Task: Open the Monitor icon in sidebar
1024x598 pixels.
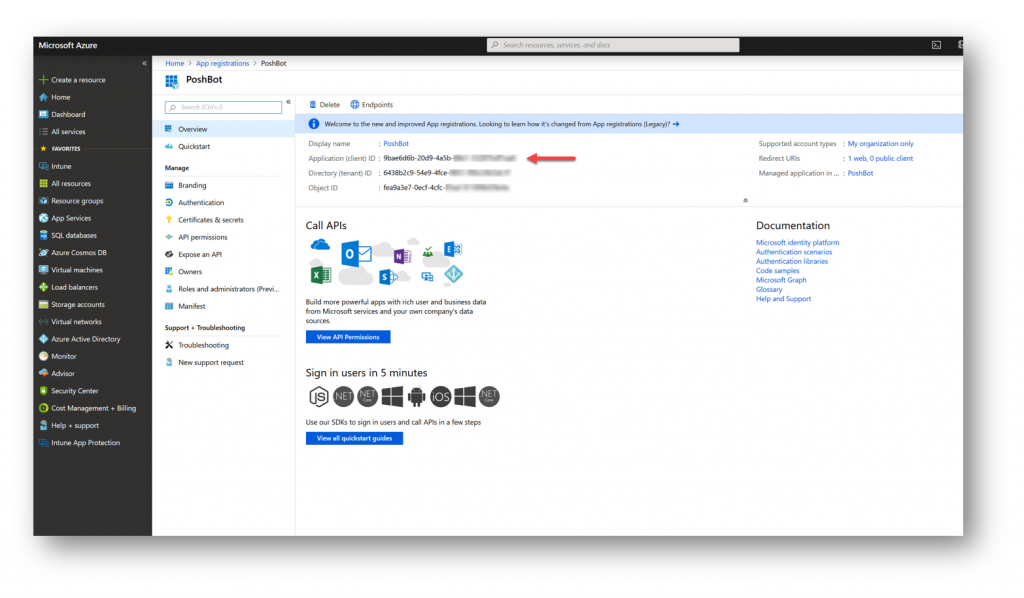Action: (x=43, y=356)
